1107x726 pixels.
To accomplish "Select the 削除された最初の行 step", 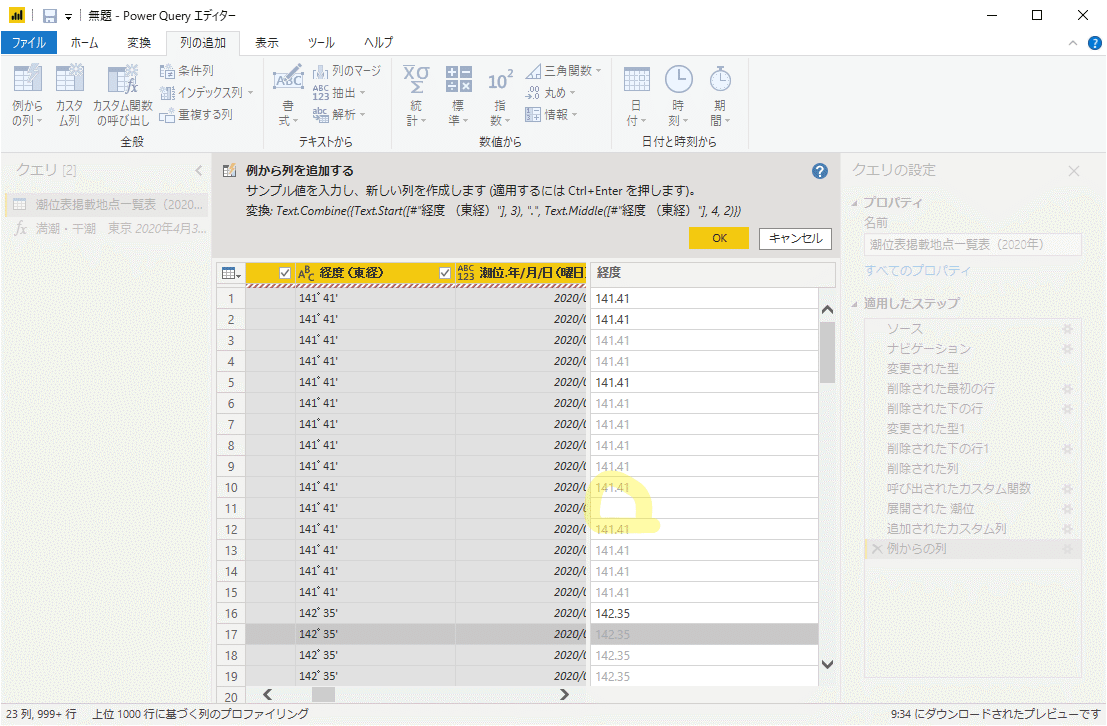I will click(940, 388).
